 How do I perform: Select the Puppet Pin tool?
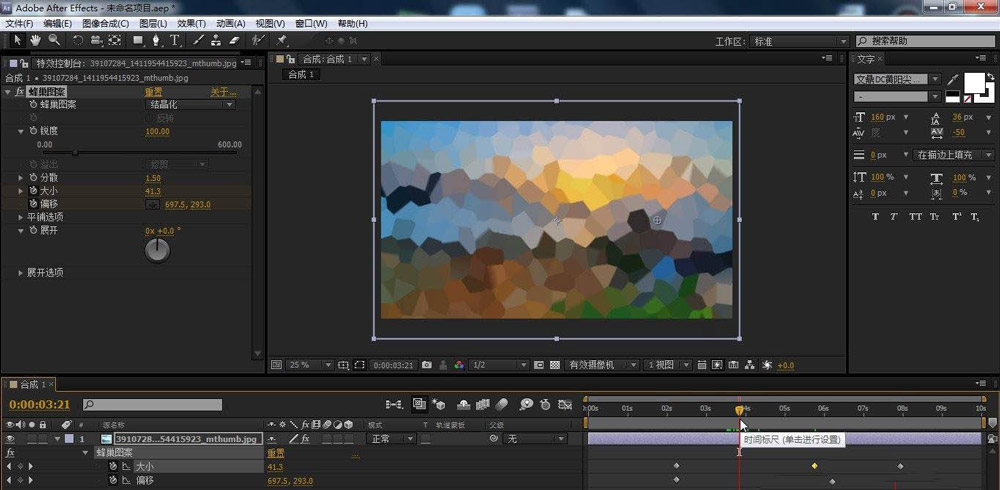[x=282, y=41]
